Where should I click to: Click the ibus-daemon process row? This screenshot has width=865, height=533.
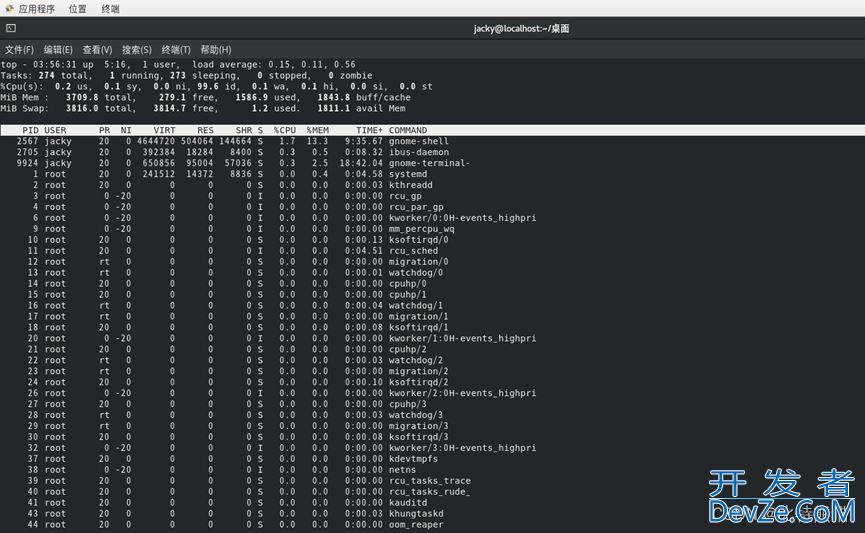(419, 152)
